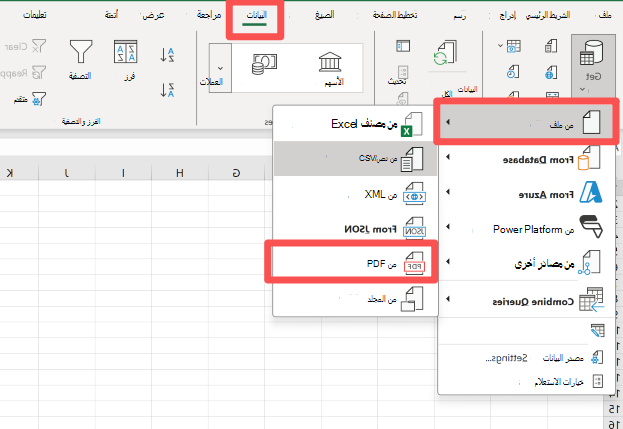The height and width of the screenshot is (429, 623).
Task: Switch to the Automate (أتمتة) tab
Action: click(x=111, y=15)
